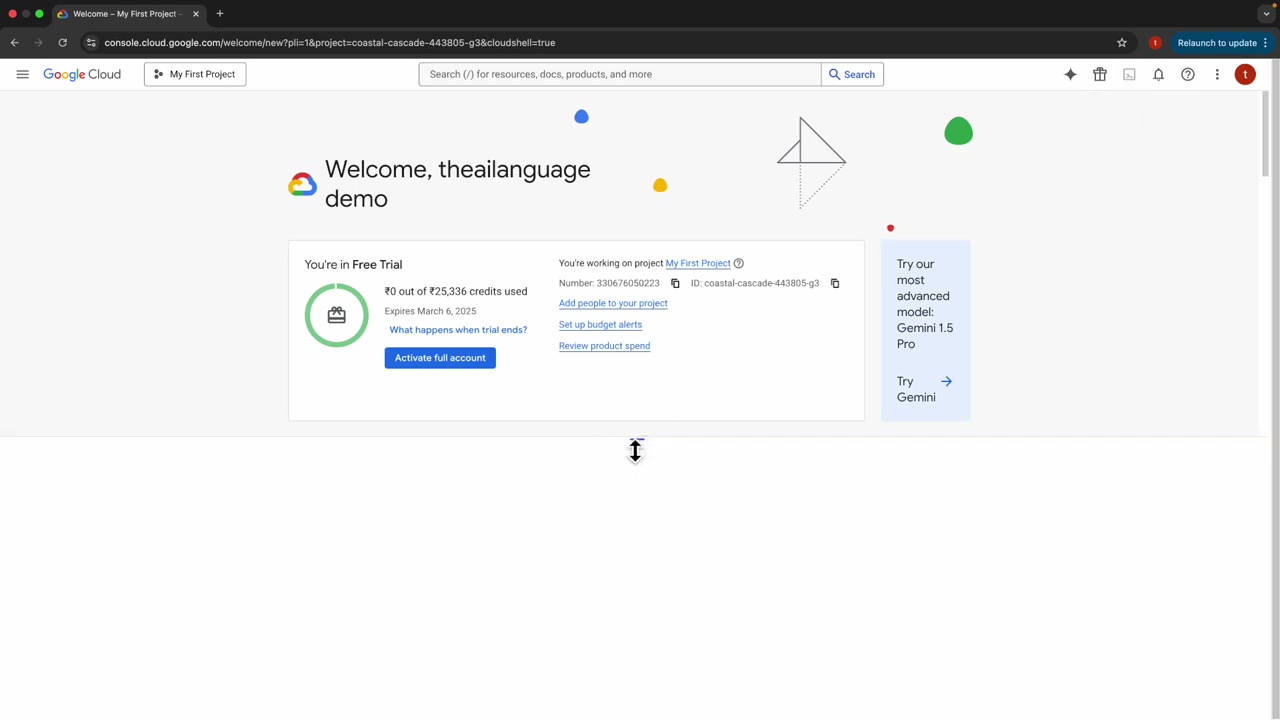The image size is (1280, 720).
Task: Open the navigation hamburger menu
Action: click(x=22, y=74)
